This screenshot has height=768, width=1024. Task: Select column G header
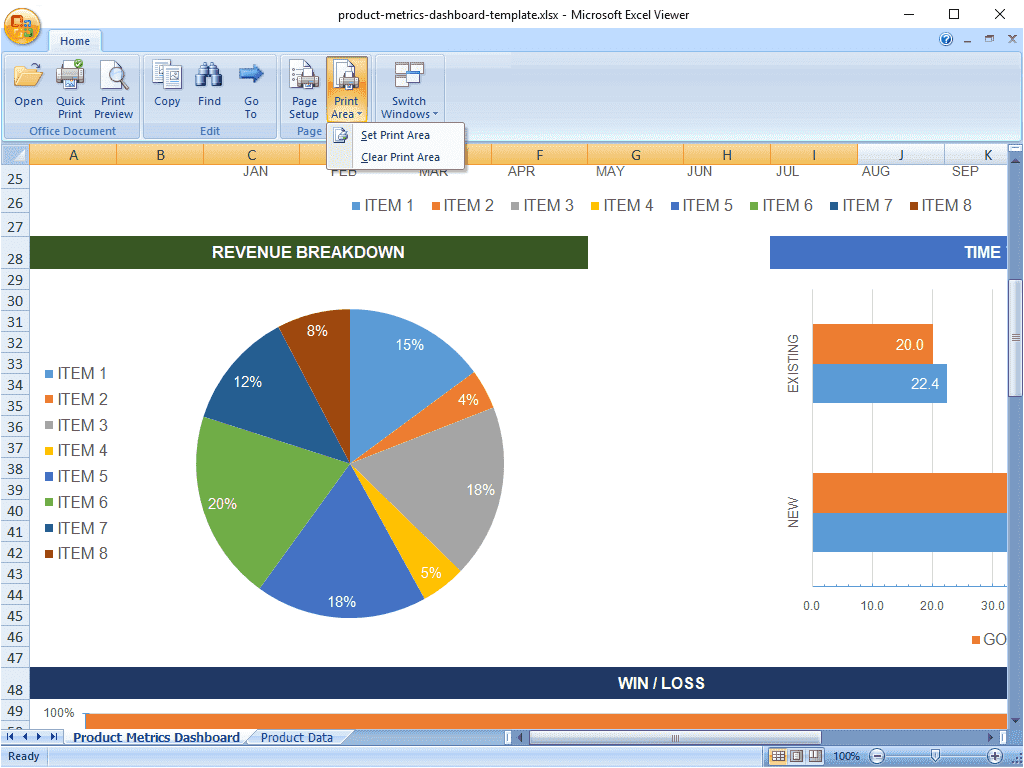[635, 155]
